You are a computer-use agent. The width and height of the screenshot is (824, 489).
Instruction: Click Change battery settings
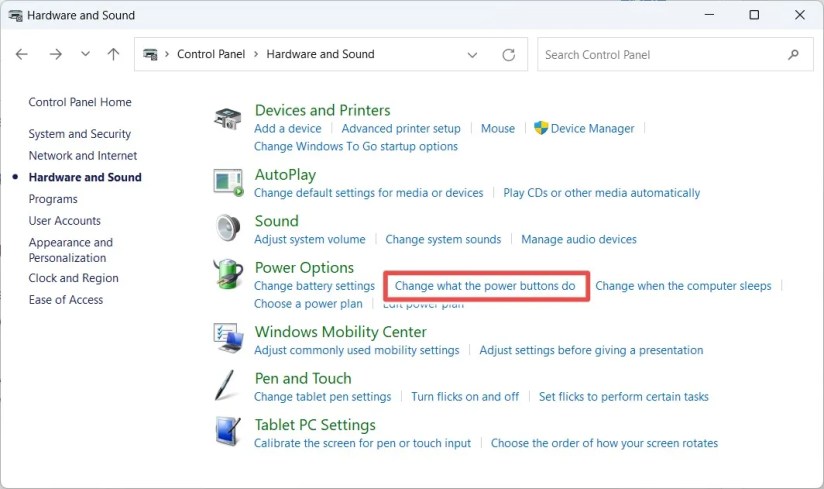[x=314, y=286]
